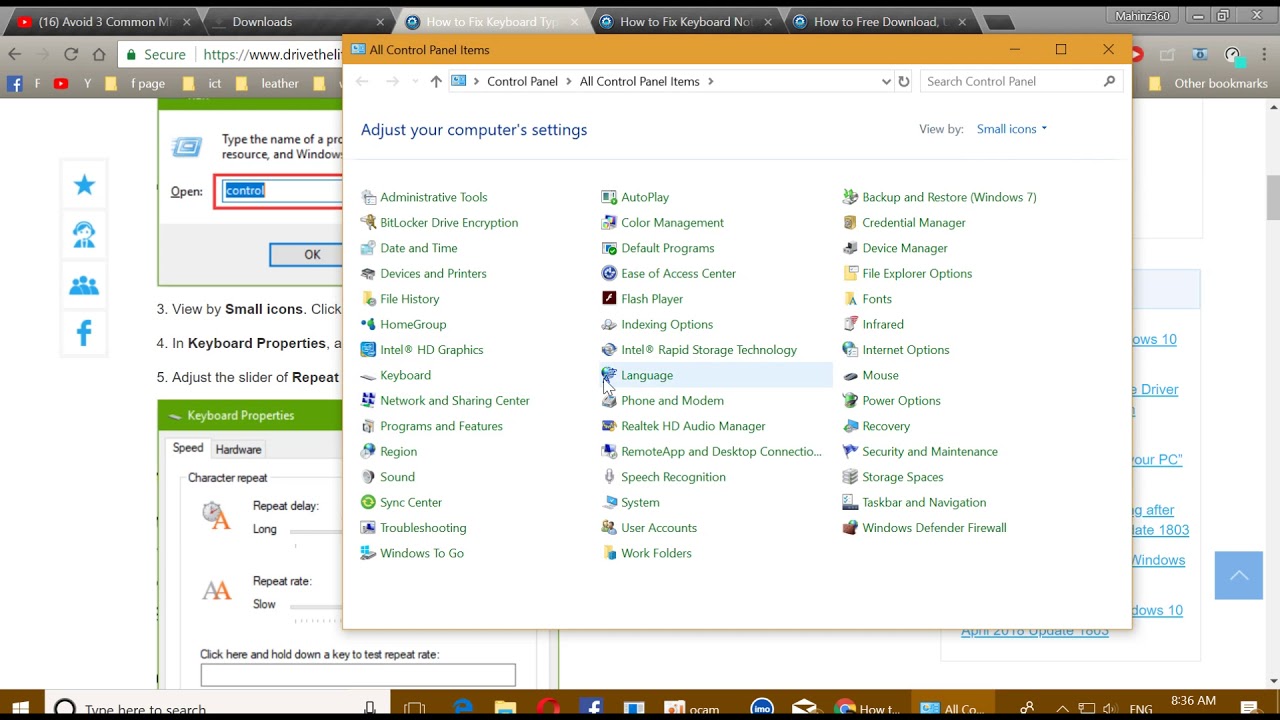Screen dimensions: 1280x720
Task: Open the Windows Defender Firewall icon
Action: (x=850, y=528)
